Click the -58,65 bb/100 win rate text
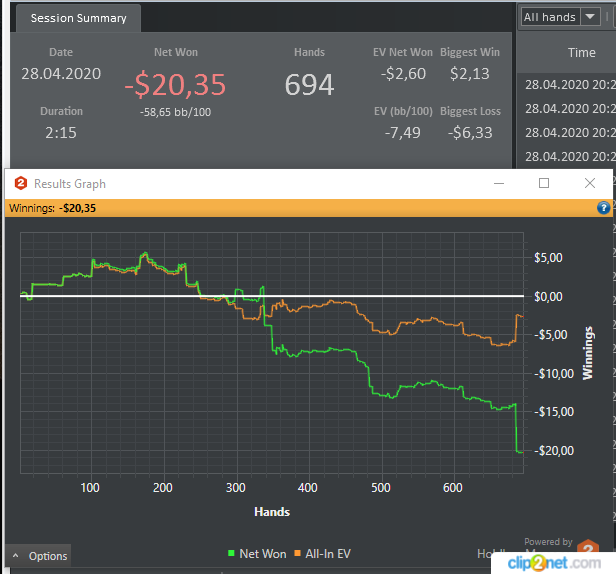The height and width of the screenshot is (574, 616). click(175, 112)
